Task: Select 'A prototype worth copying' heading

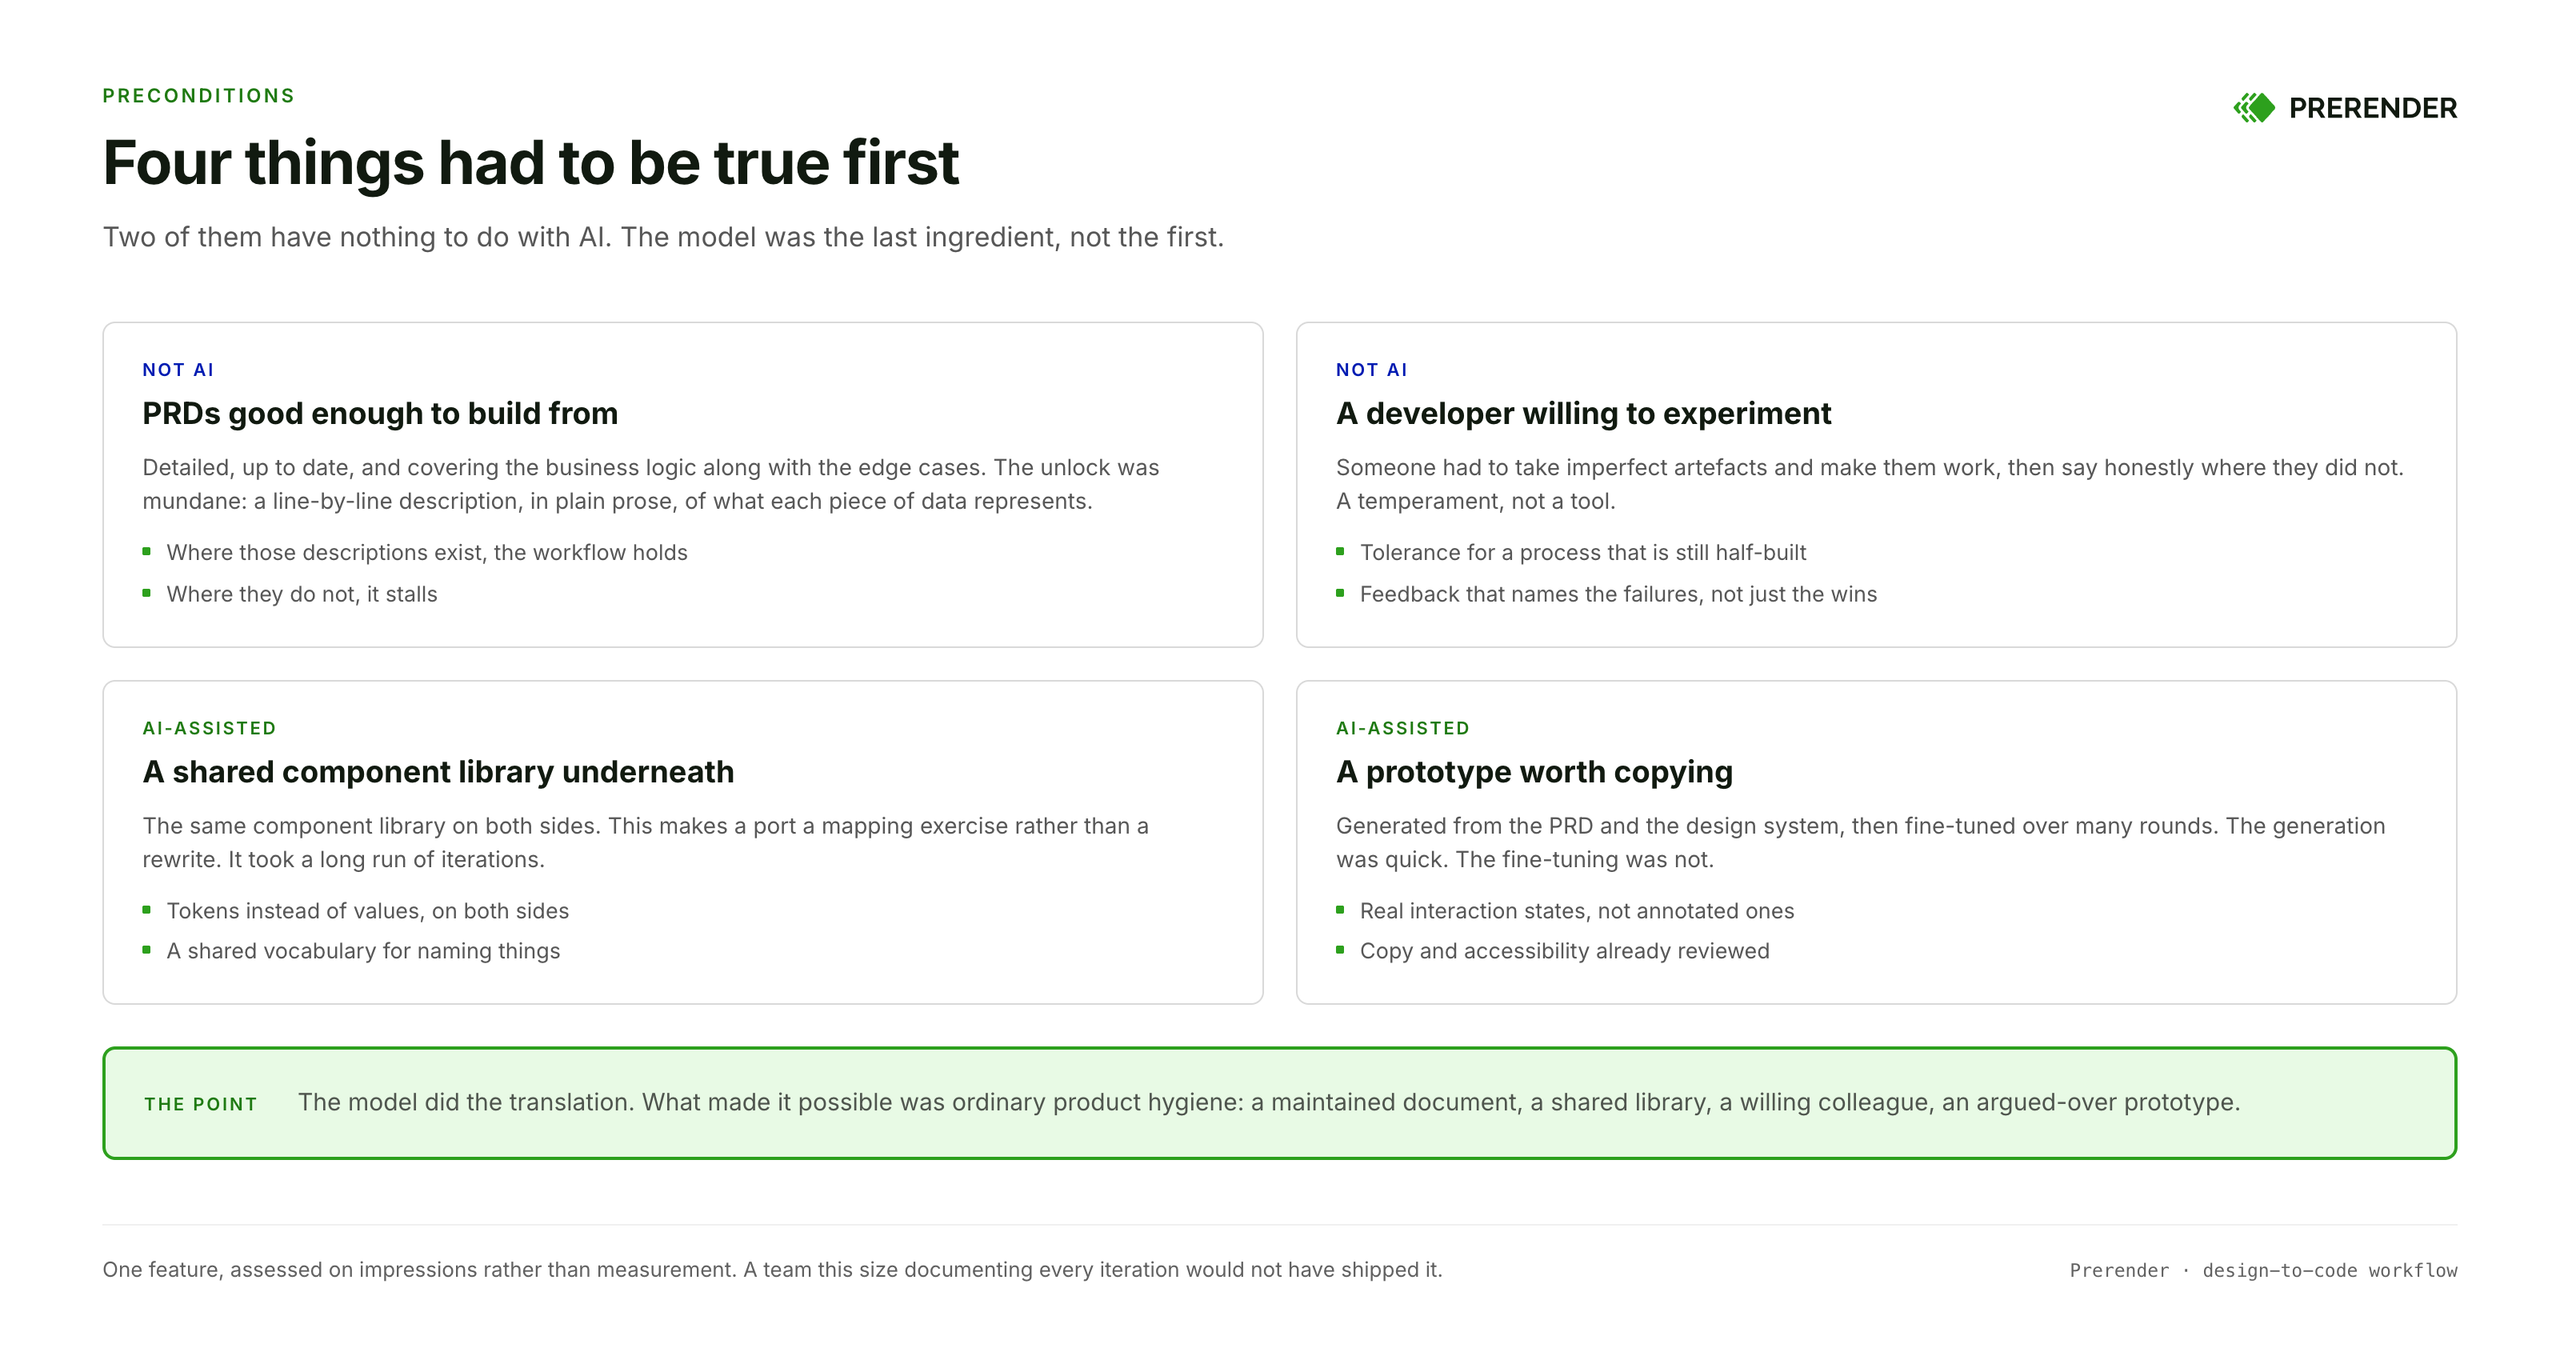Action: 1534,772
